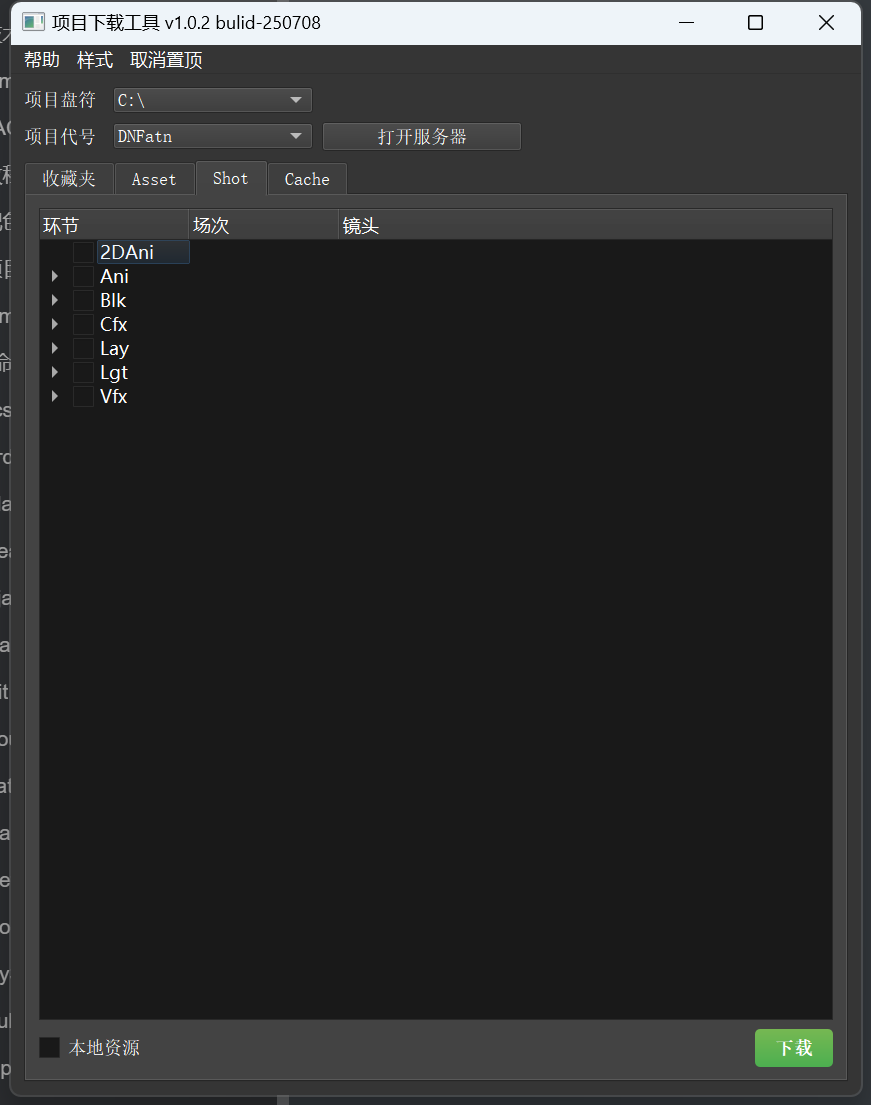The image size is (871, 1105).
Task: Expand the Blk tree node
Action: [54, 300]
